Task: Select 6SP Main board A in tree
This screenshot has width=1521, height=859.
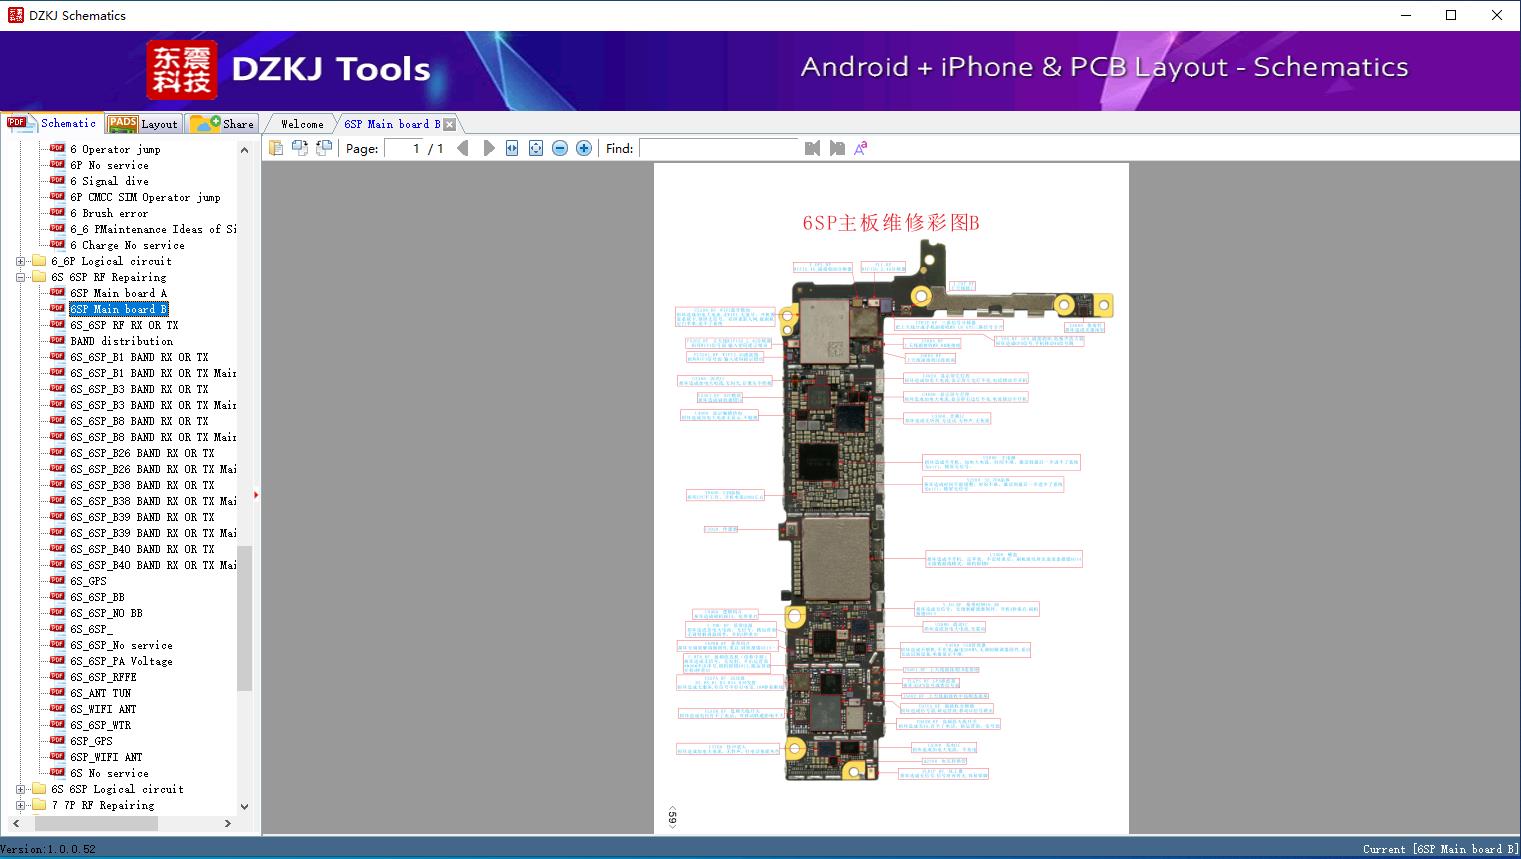Action: [x=118, y=293]
